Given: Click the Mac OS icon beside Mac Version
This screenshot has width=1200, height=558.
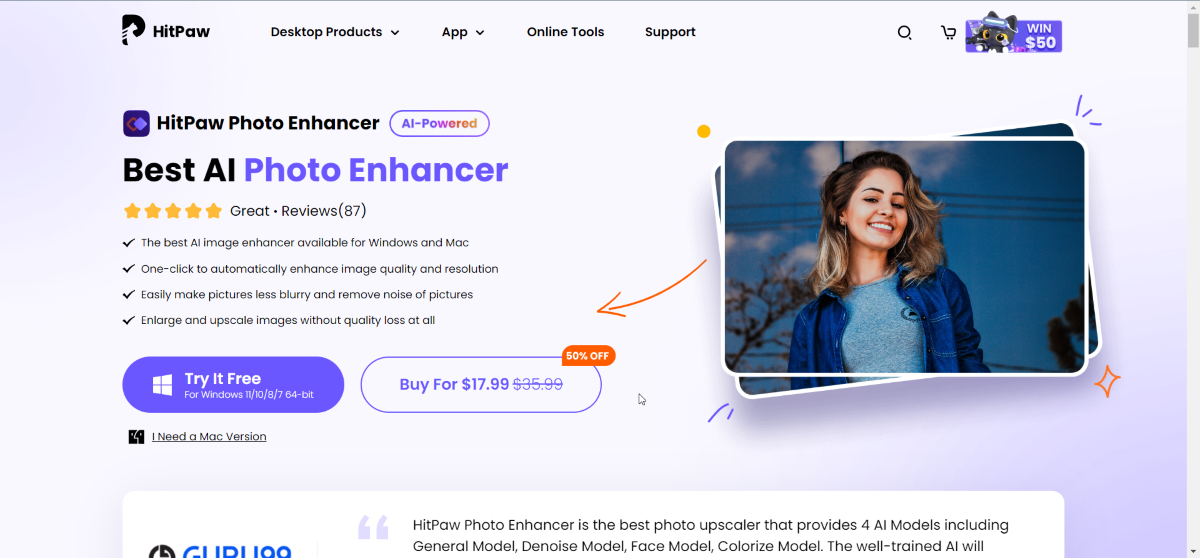Looking at the screenshot, I should tap(136, 437).
